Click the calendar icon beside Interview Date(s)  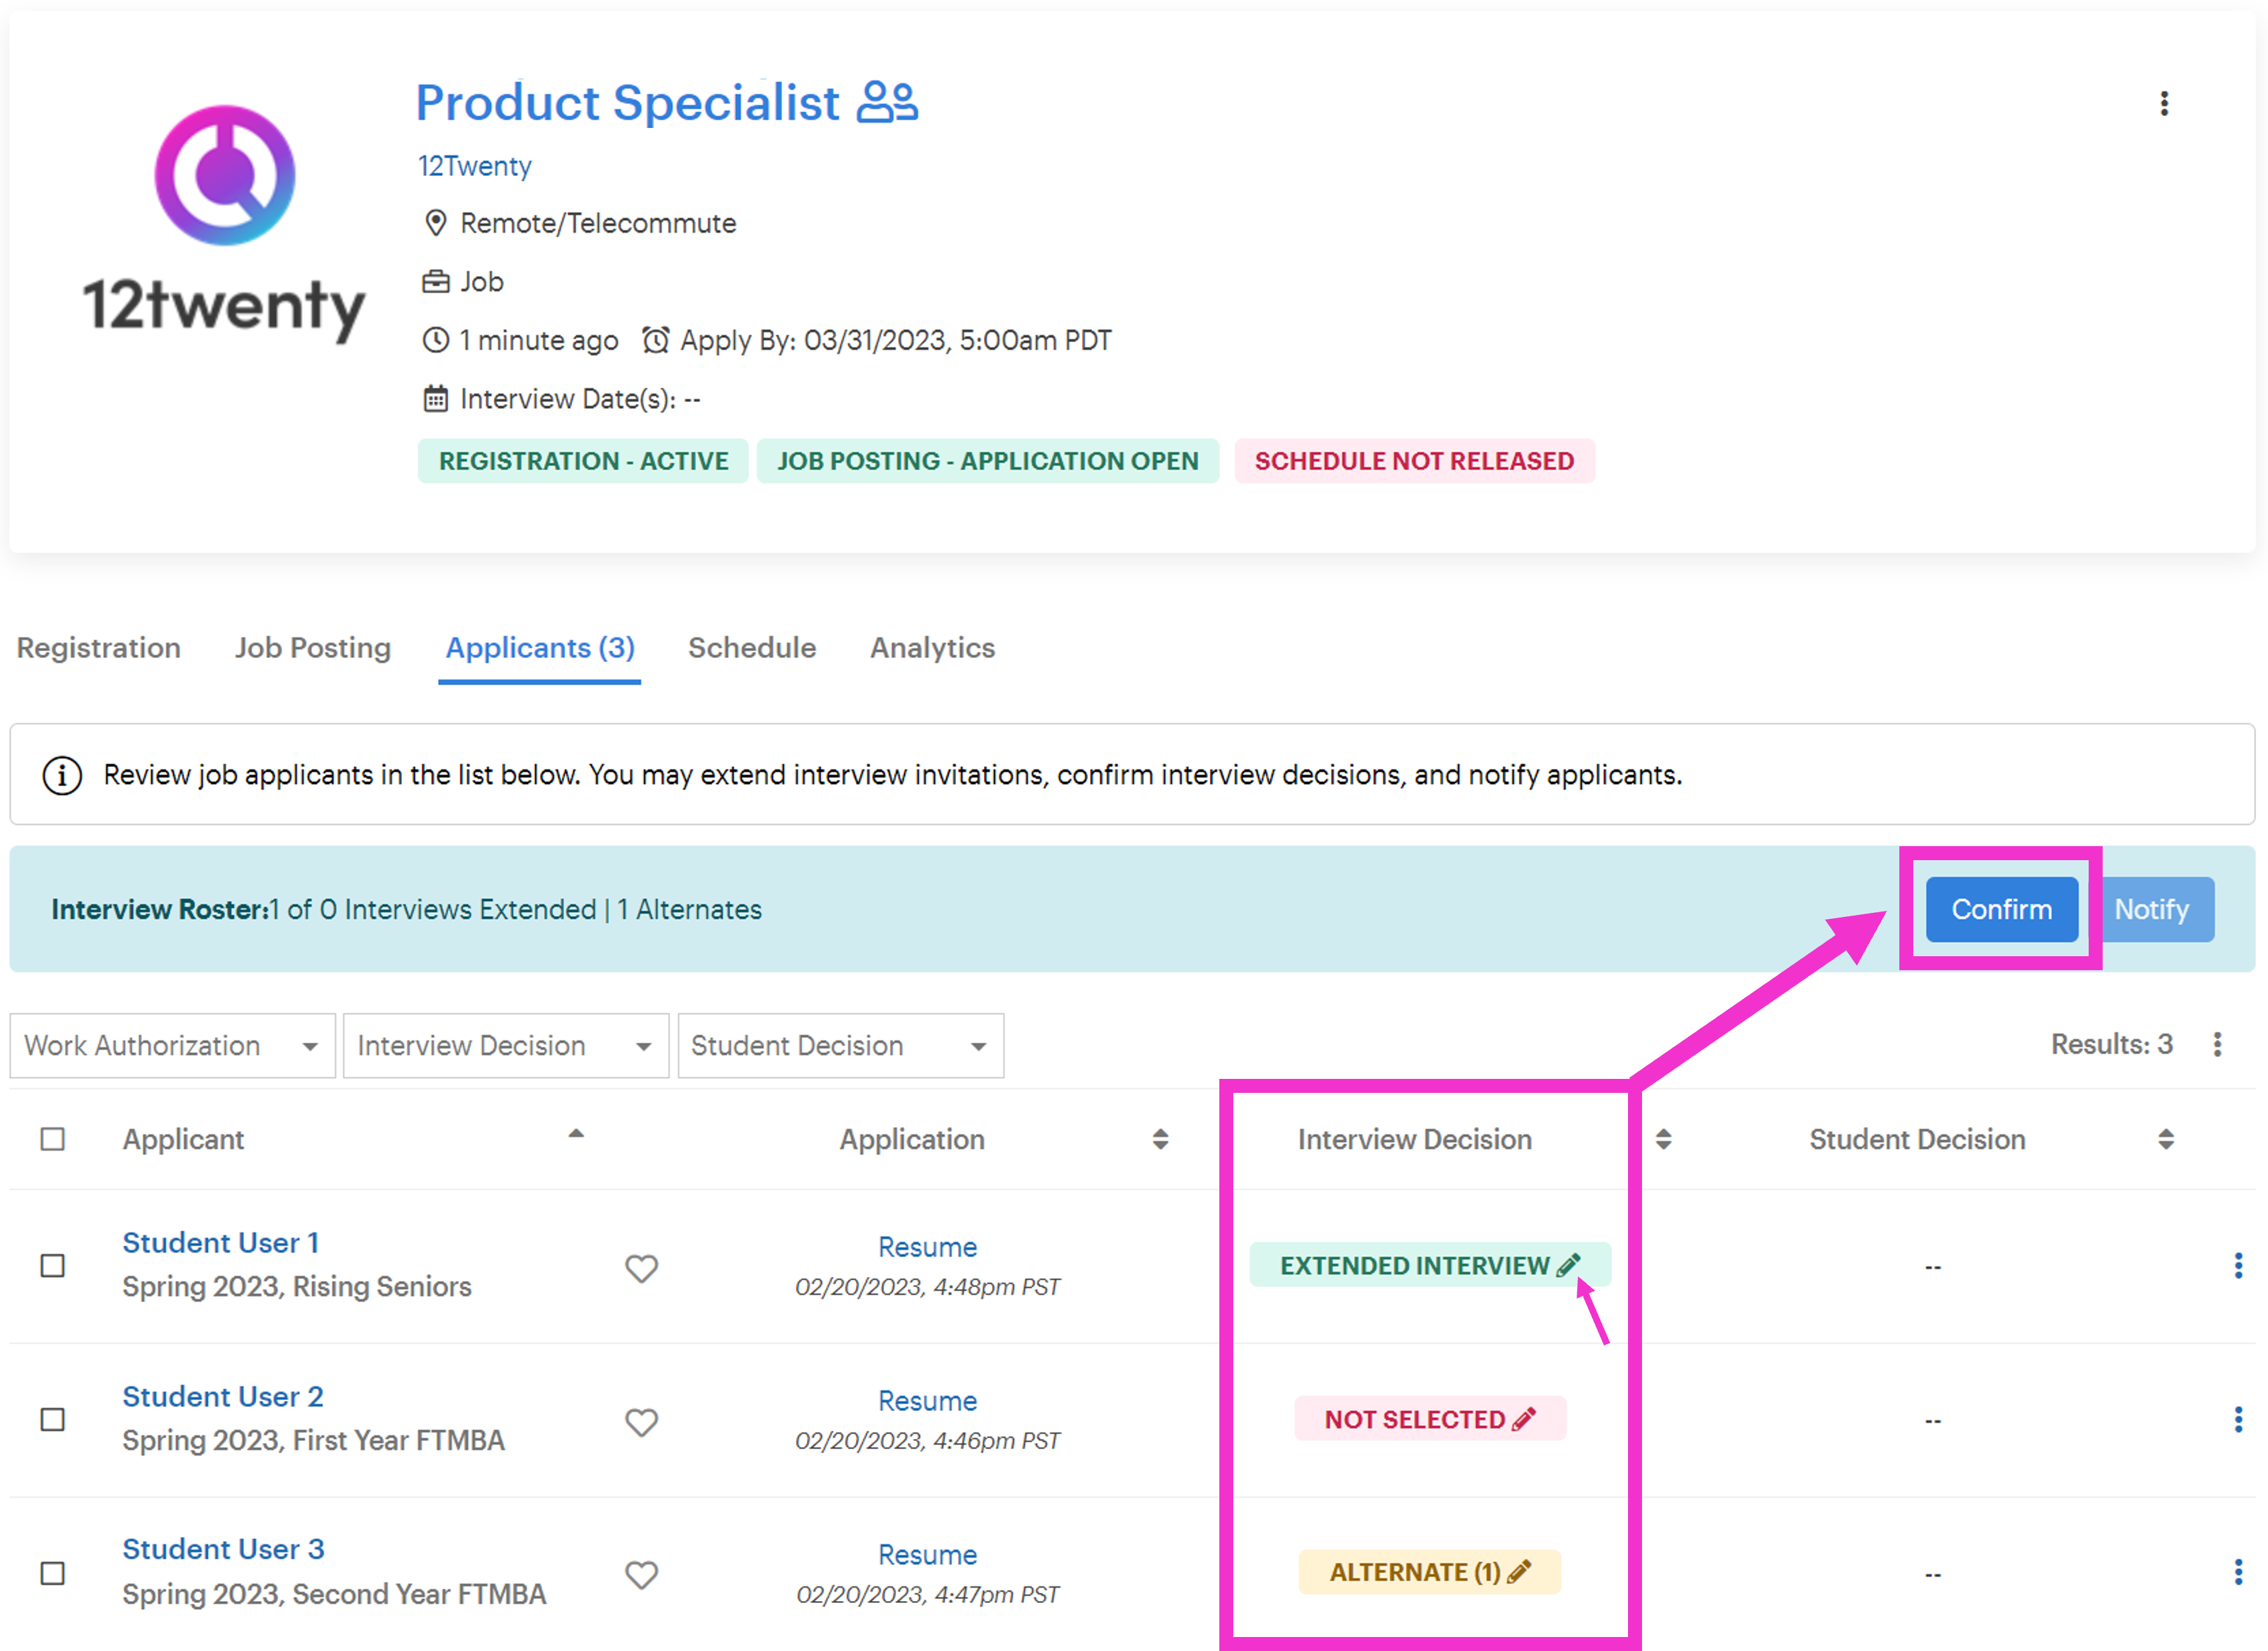click(x=435, y=399)
